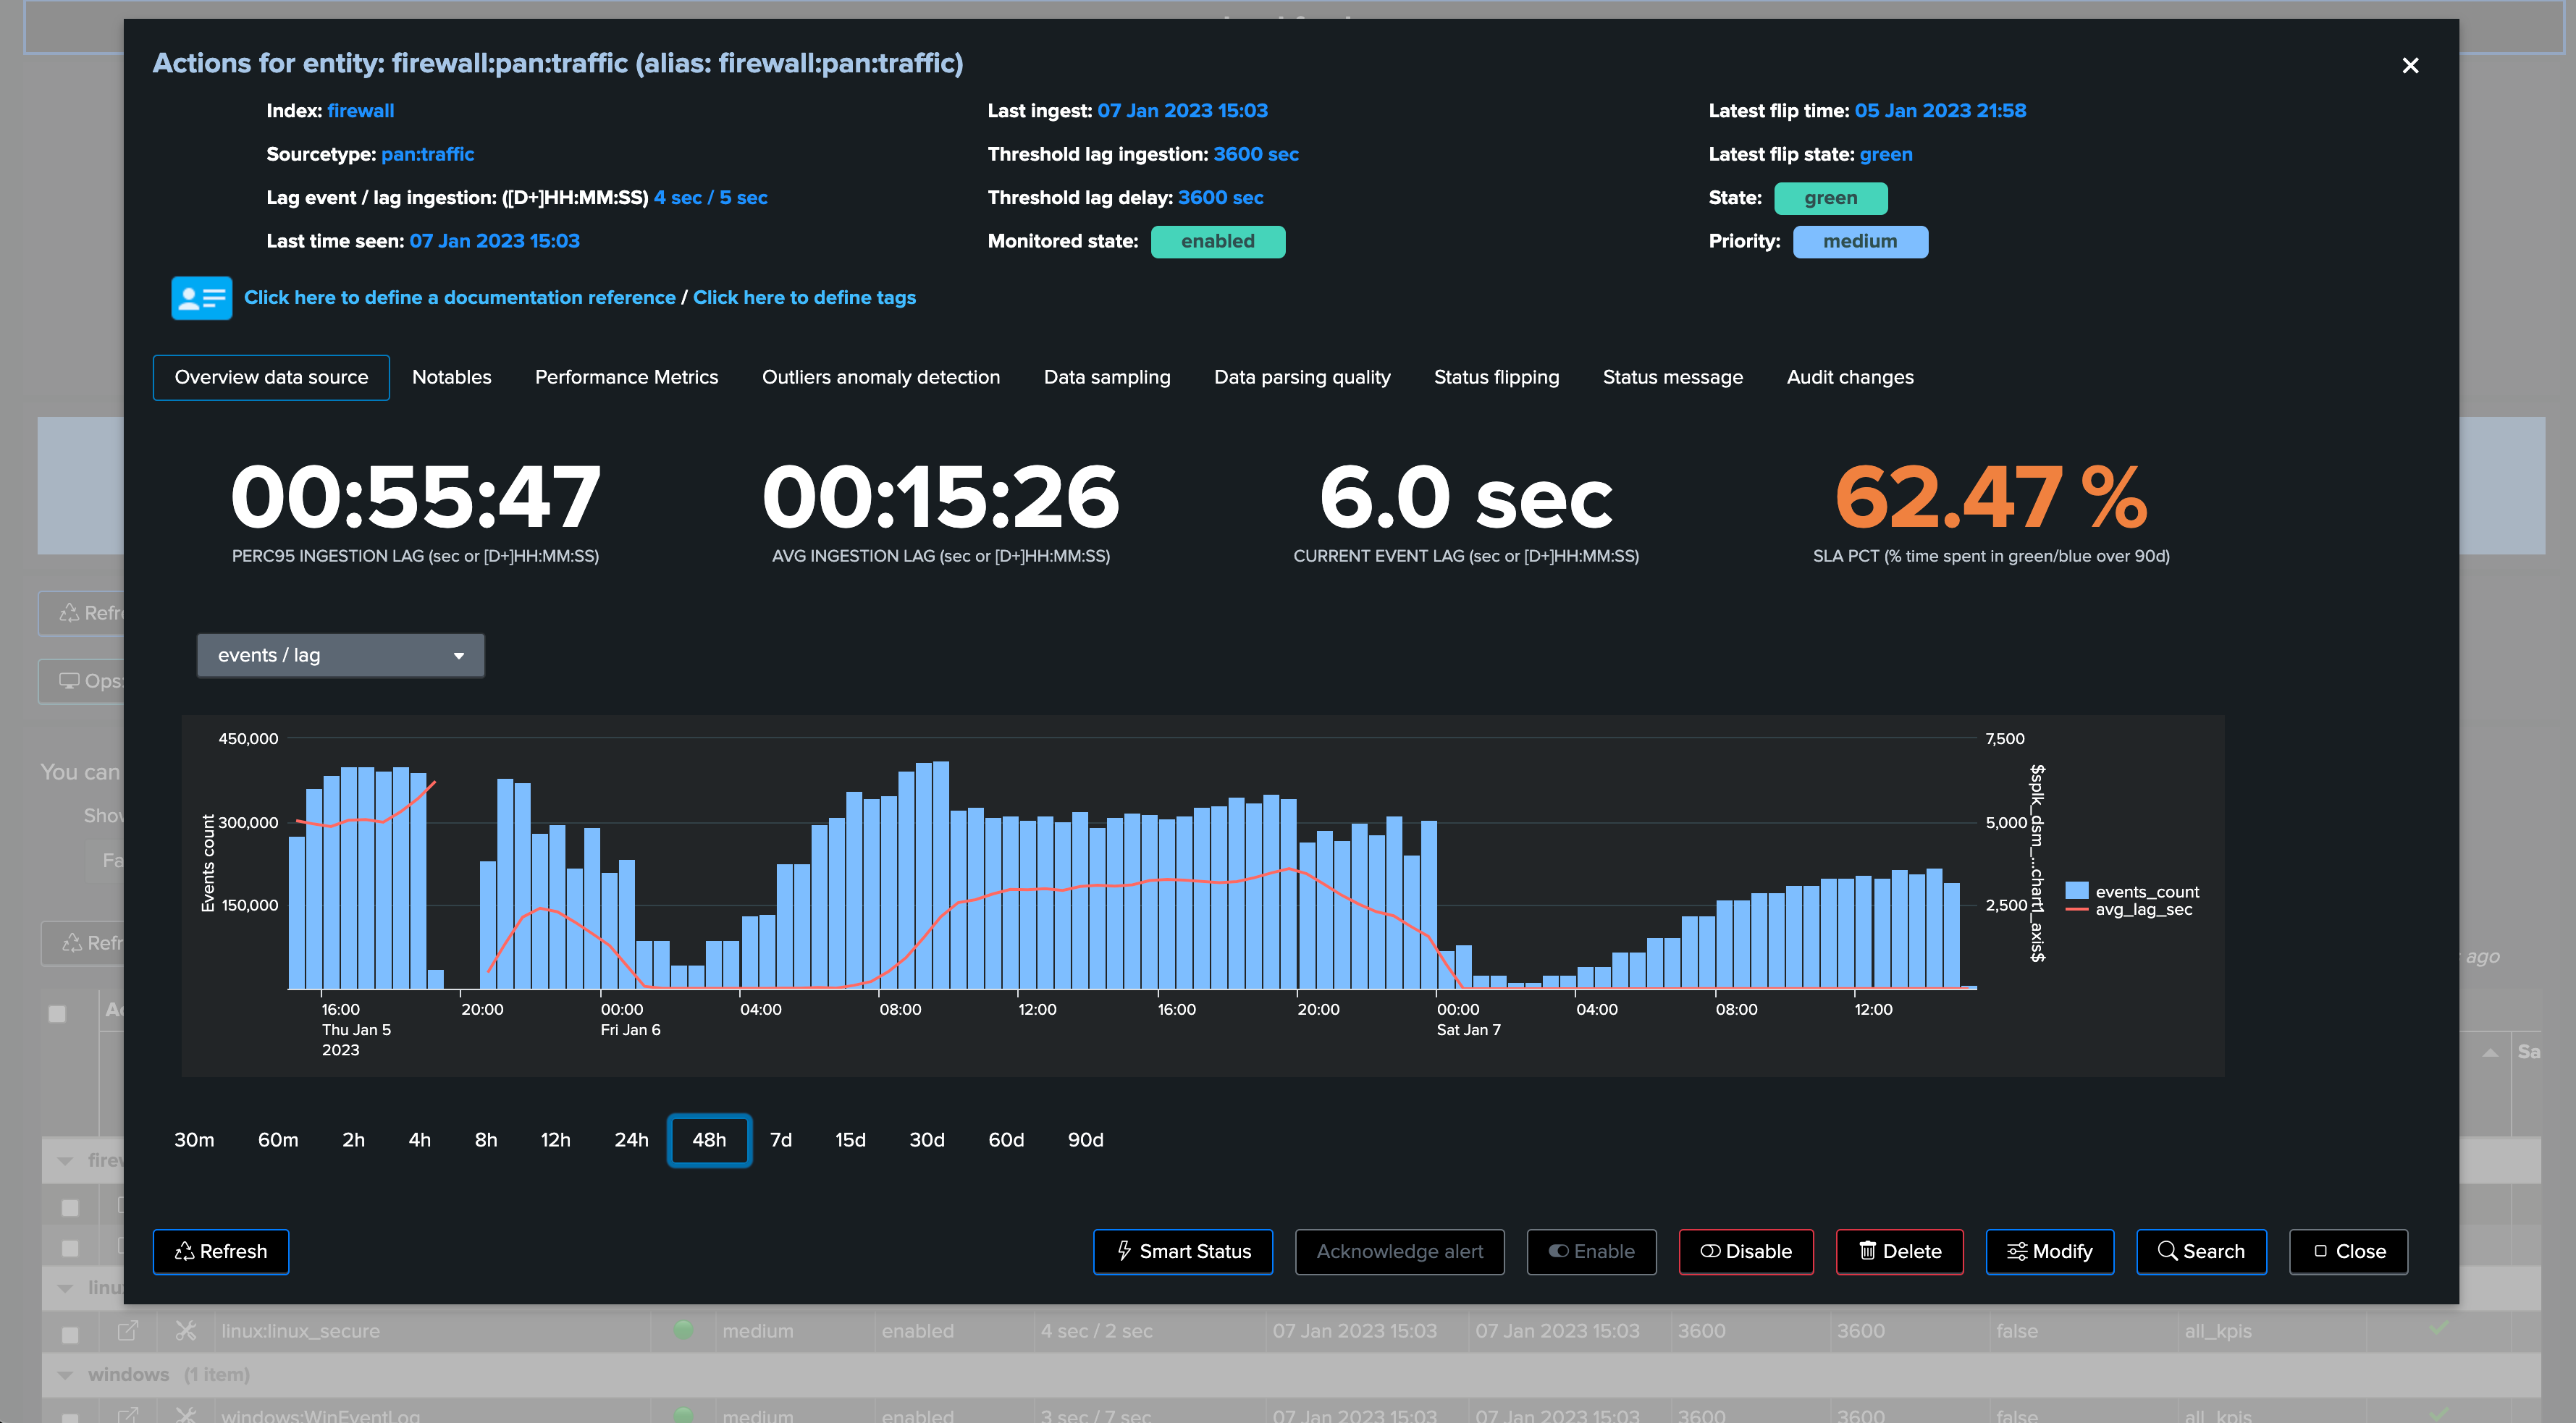
Task: Open linux:linux_secure external link icon in background
Action: point(128,1331)
